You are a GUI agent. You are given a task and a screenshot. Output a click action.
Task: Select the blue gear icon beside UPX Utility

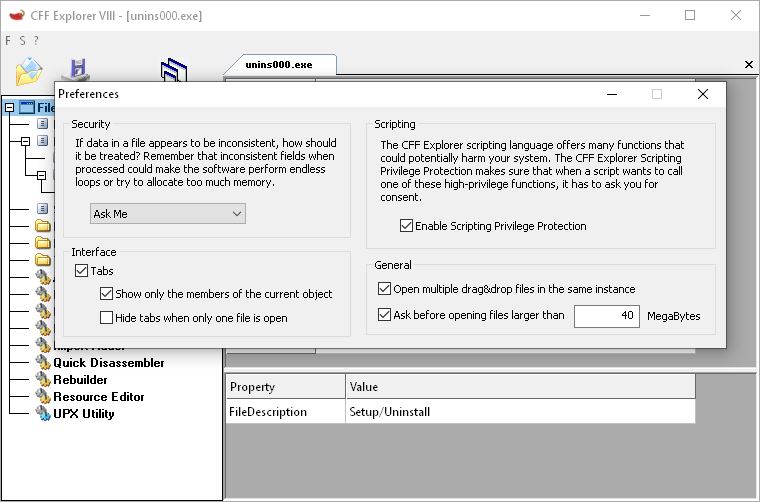coord(43,413)
